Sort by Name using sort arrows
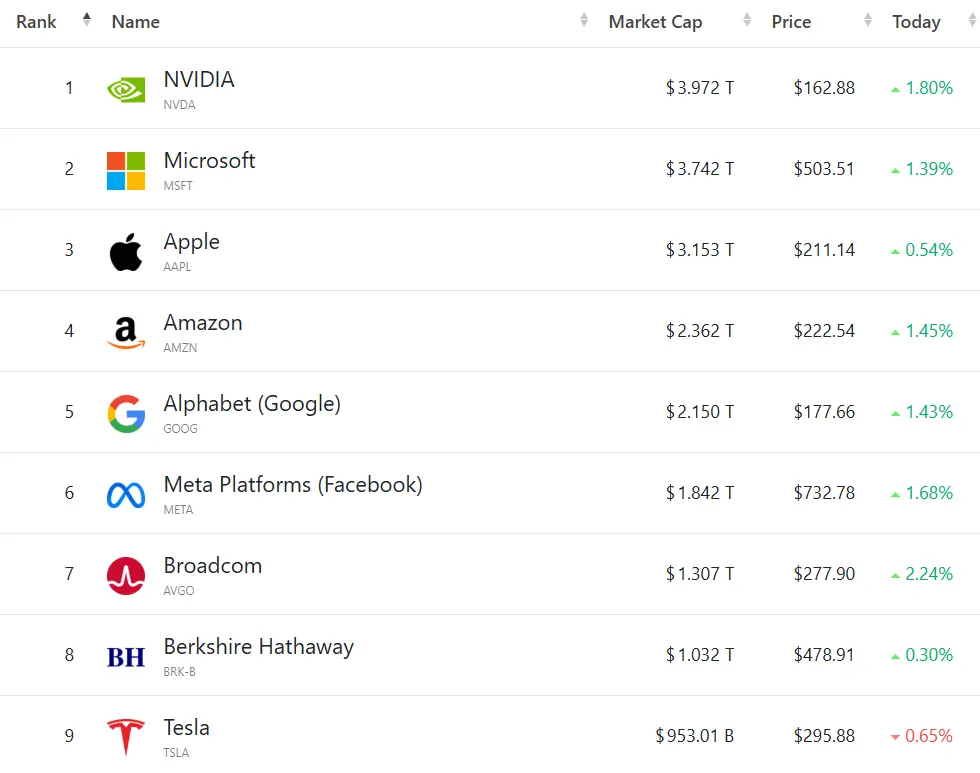 click(584, 20)
